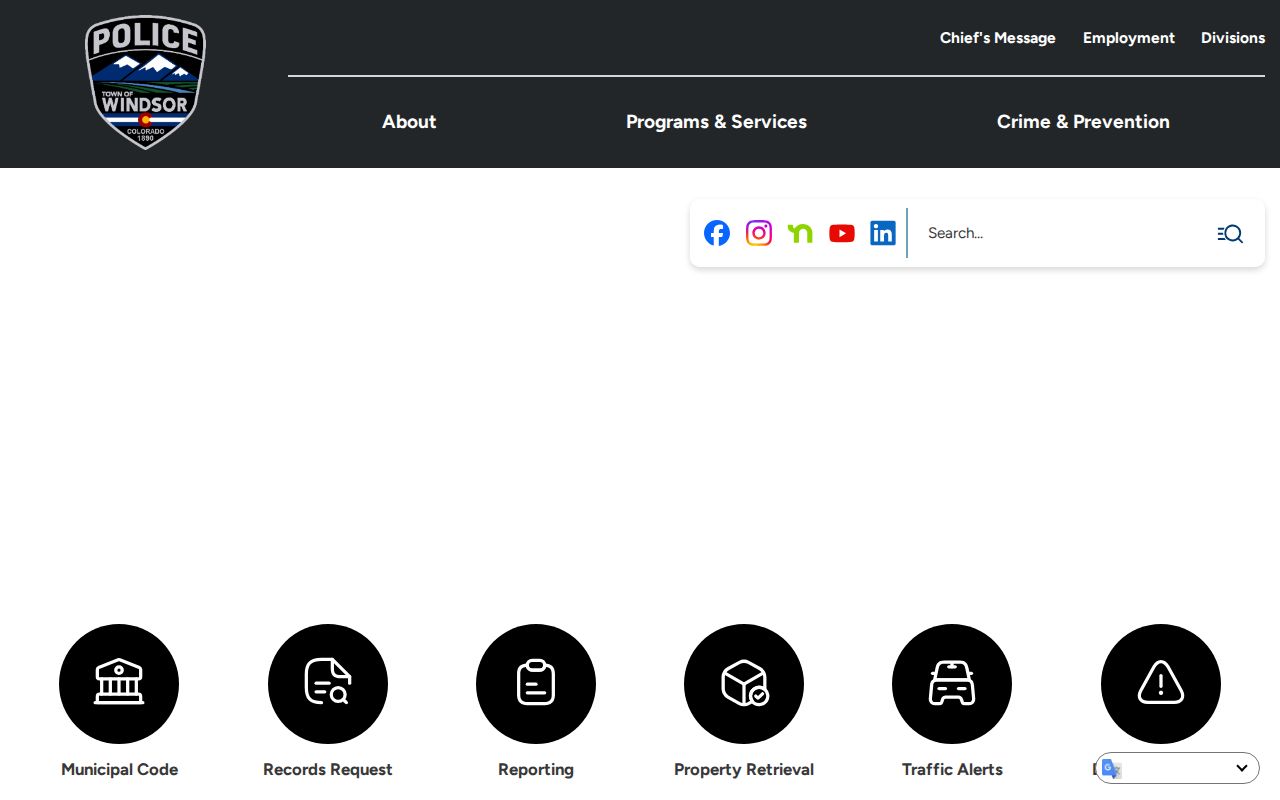Open the Municipal Code building icon

click(x=119, y=684)
